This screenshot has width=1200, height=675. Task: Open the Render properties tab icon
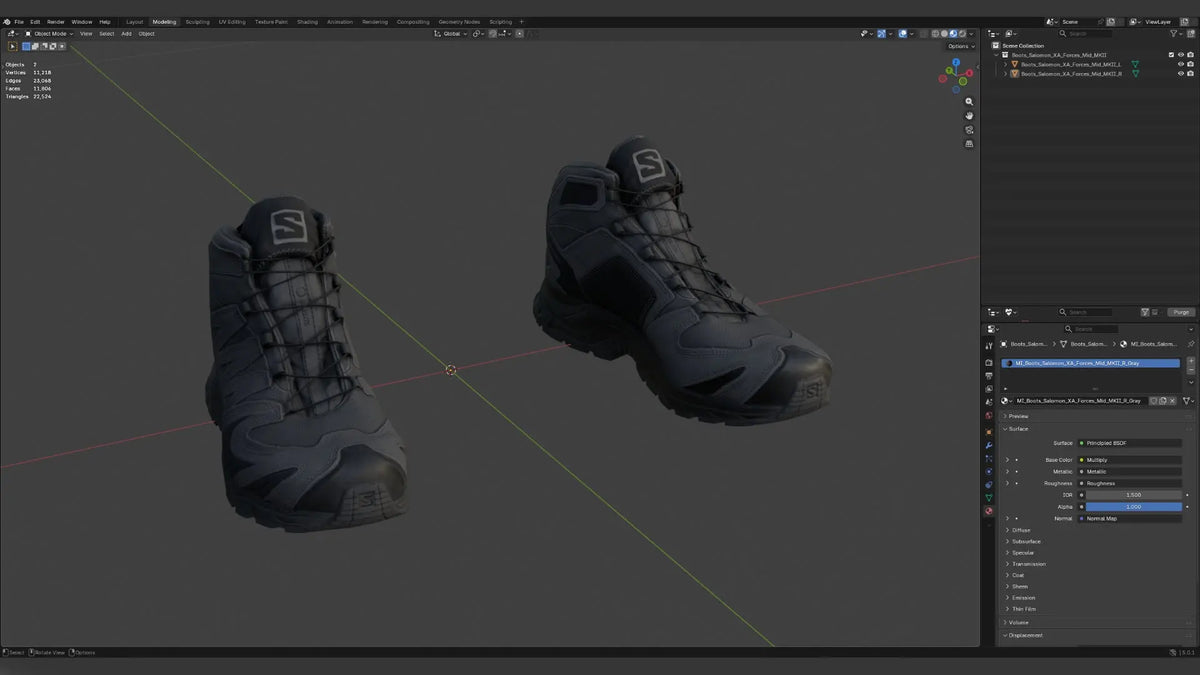pos(989,363)
